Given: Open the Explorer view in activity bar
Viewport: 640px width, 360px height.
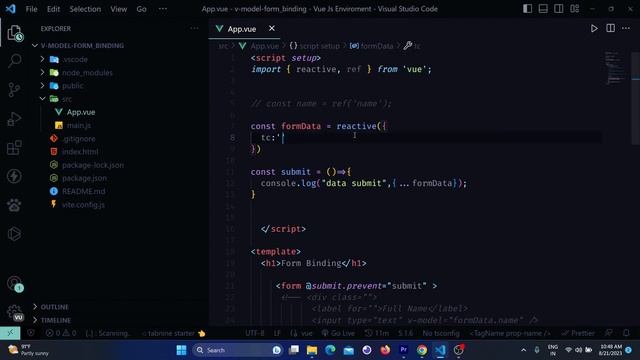Looking at the screenshot, I should pyautogui.click(x=15, y=33).
